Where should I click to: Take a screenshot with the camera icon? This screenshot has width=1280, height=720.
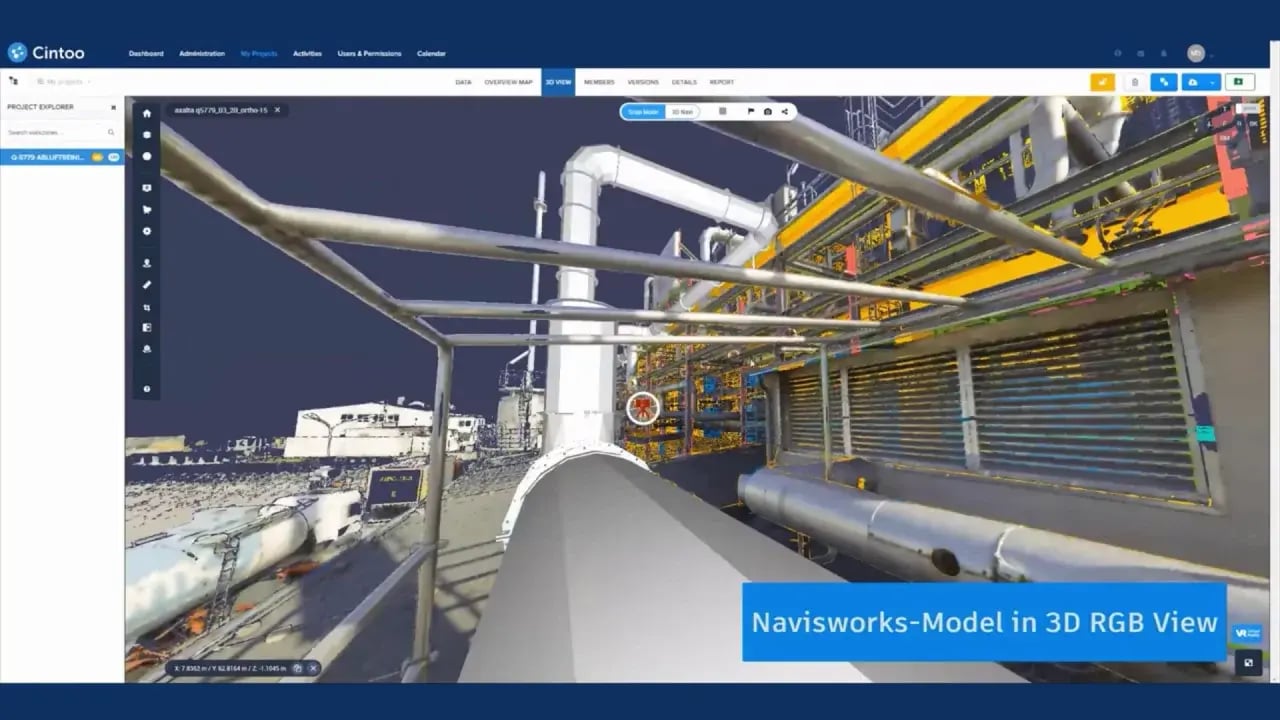(767, 112)
